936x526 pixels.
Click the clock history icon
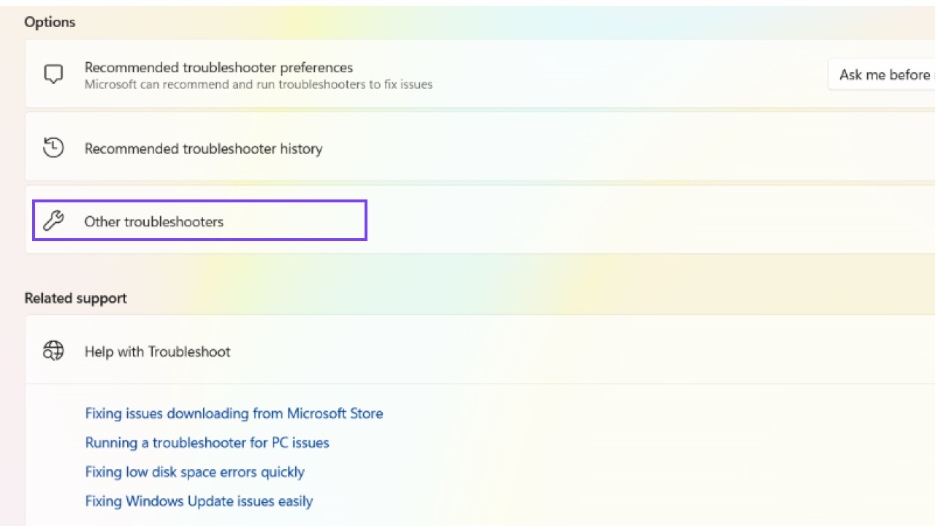[x=53, y=148]
